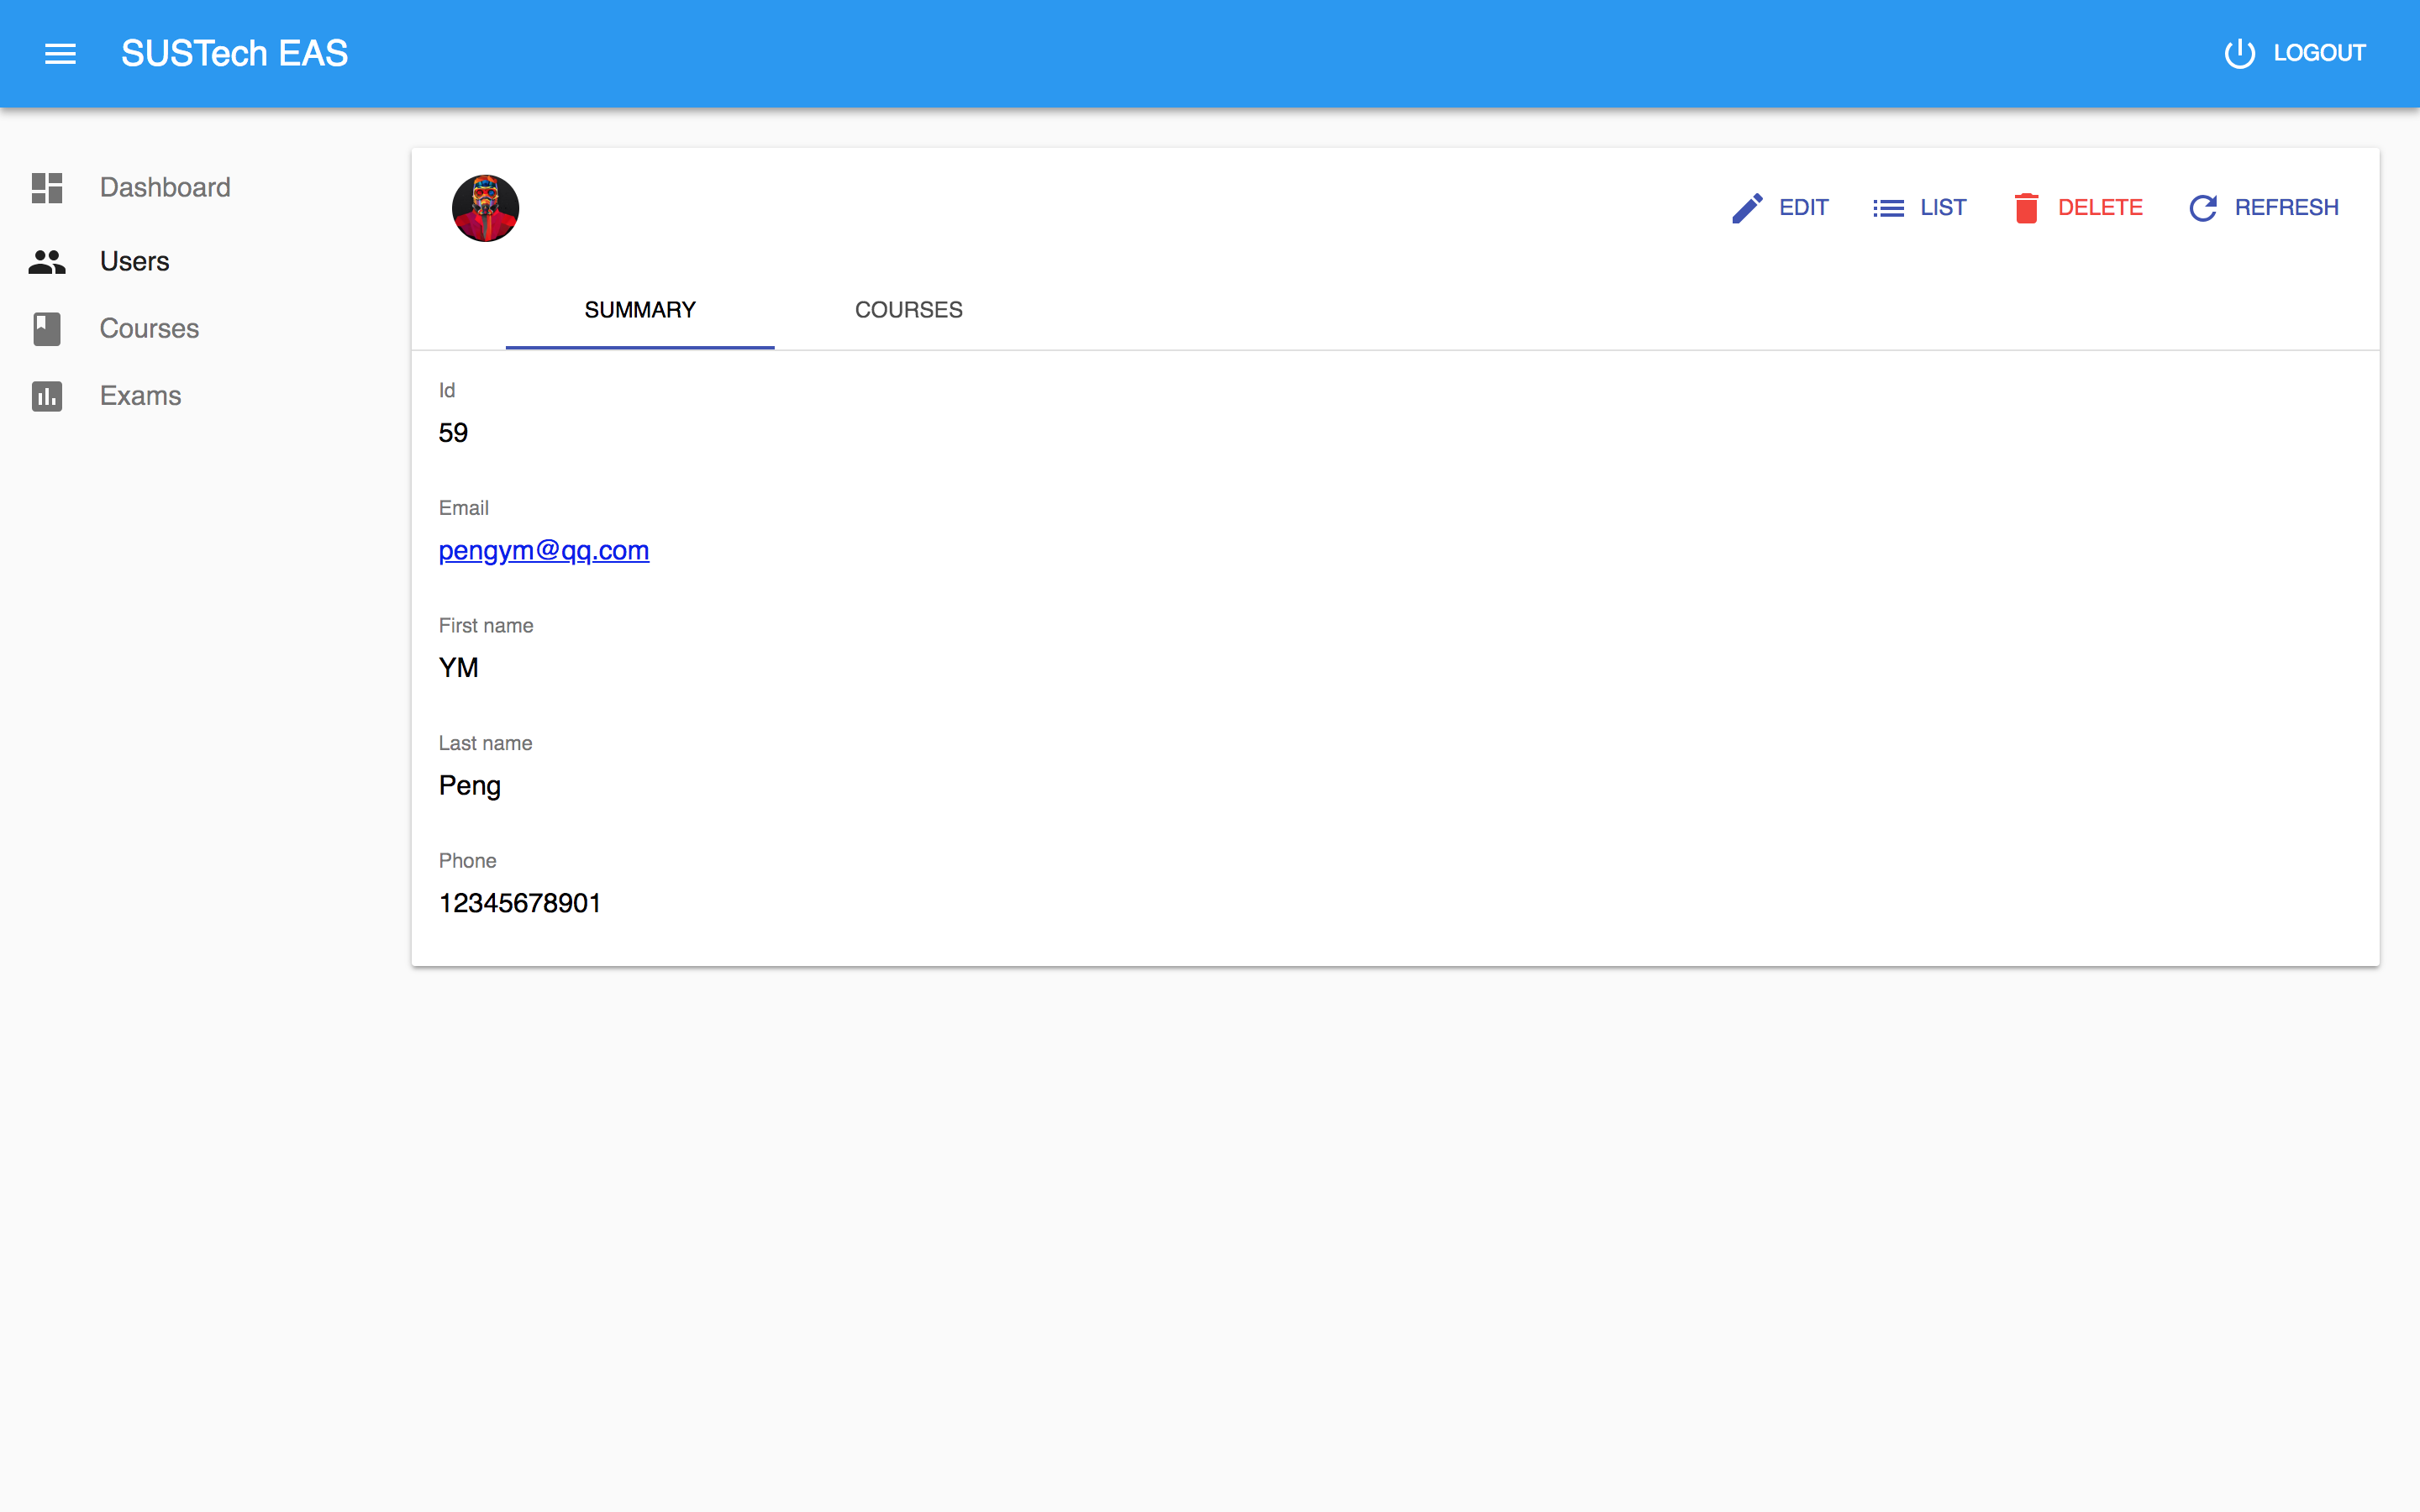Click the List lines icon
The width and height of the screenshot is (2420, 1512).
[1888, 208]
